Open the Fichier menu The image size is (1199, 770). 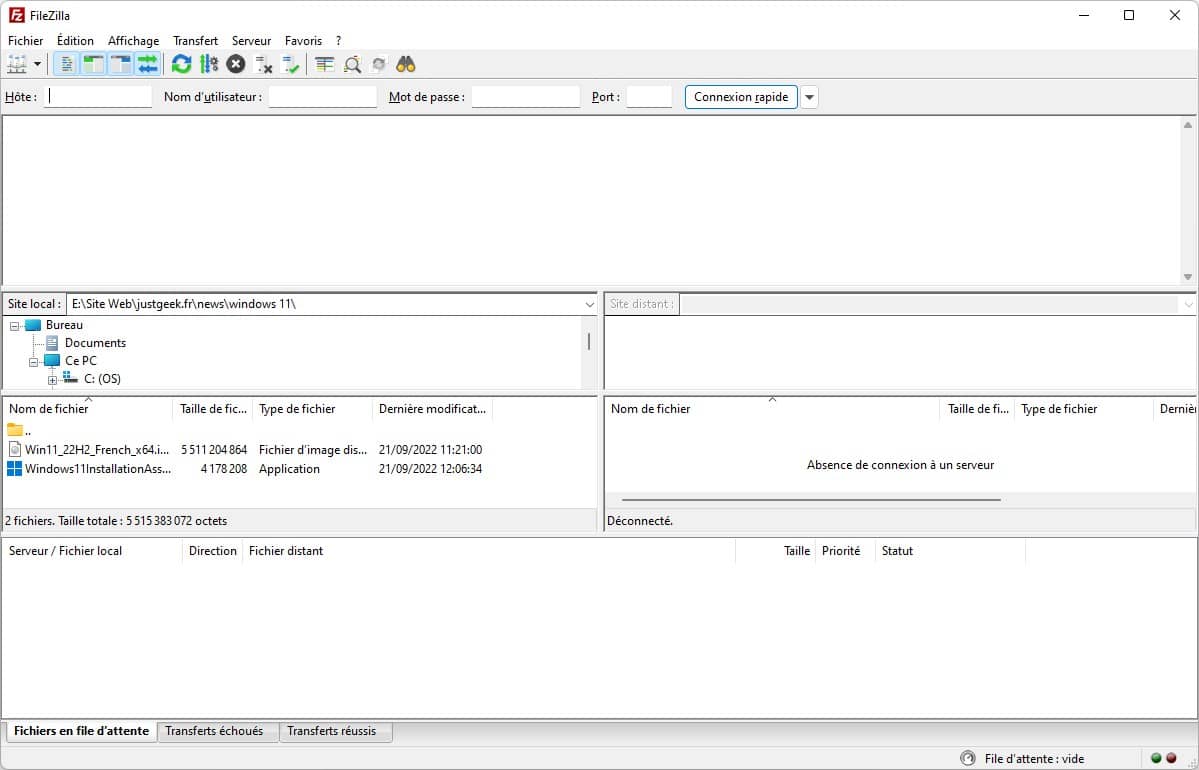pos(25,41)
